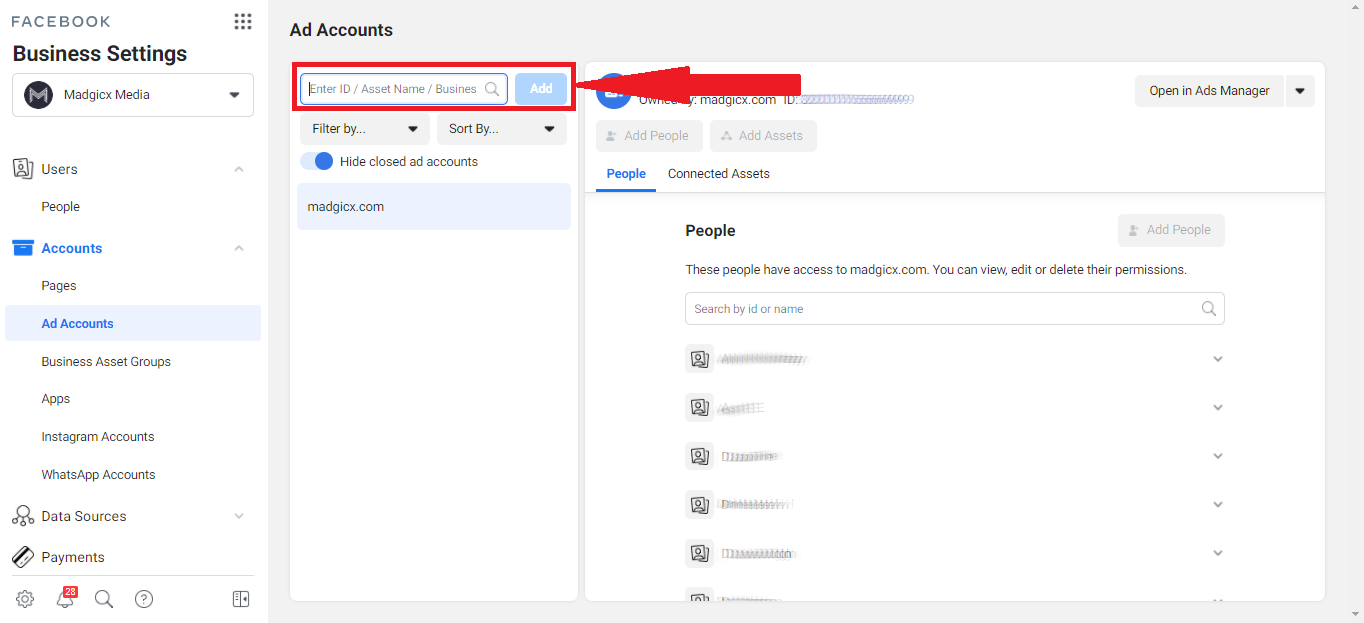Viewport: 1364px width, 623px height.
Task: Click the Data Sources icon
Action: point(22,516)
